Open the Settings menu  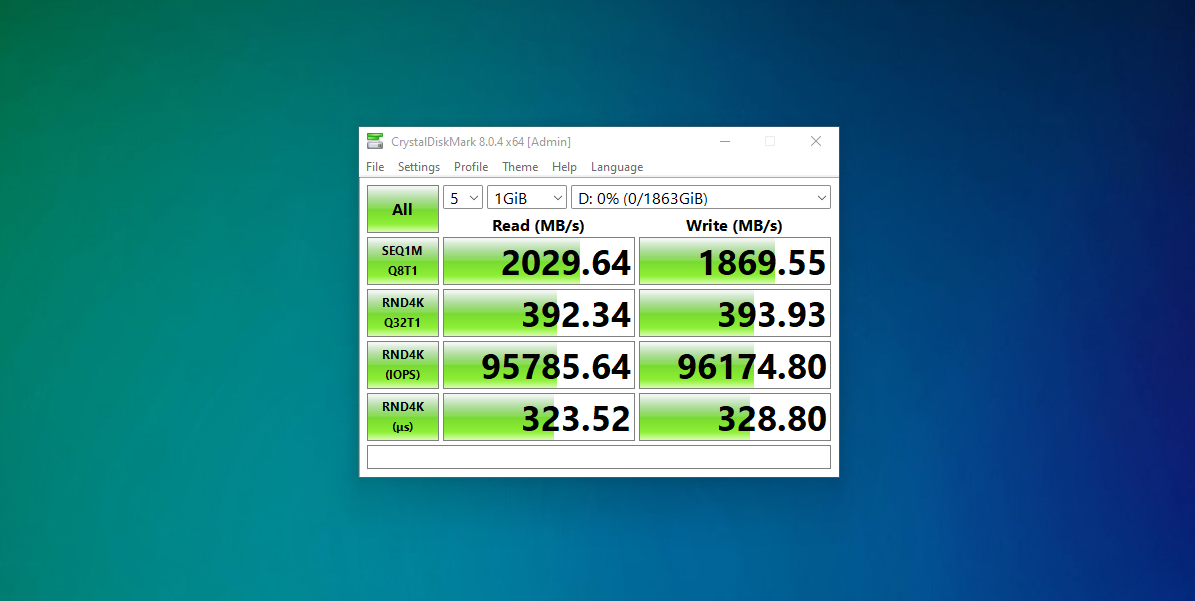[x=418, y=167]
